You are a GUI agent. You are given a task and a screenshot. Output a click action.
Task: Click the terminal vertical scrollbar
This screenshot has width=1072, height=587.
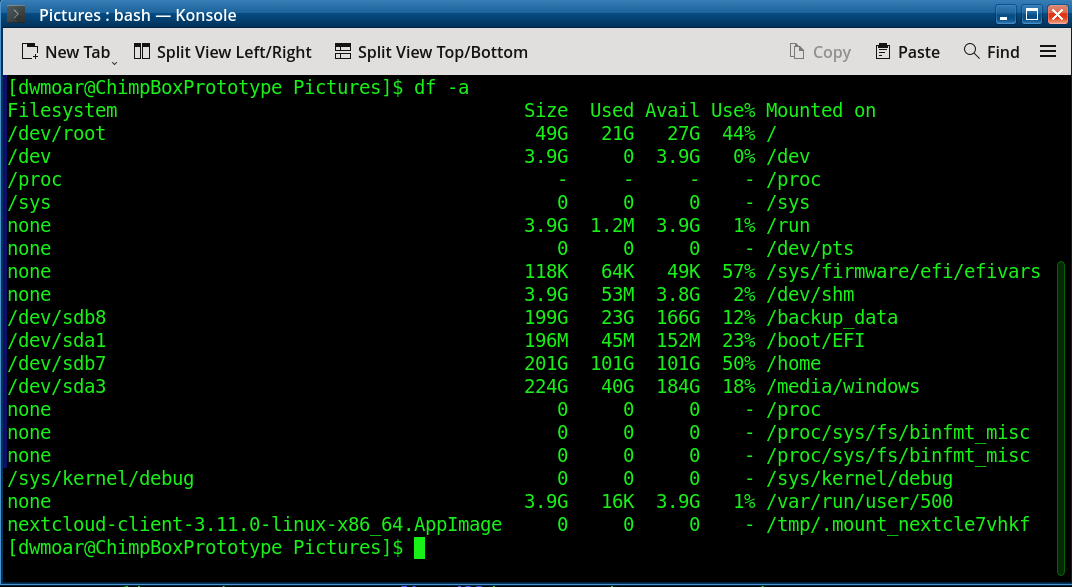tap(1061, 400)
